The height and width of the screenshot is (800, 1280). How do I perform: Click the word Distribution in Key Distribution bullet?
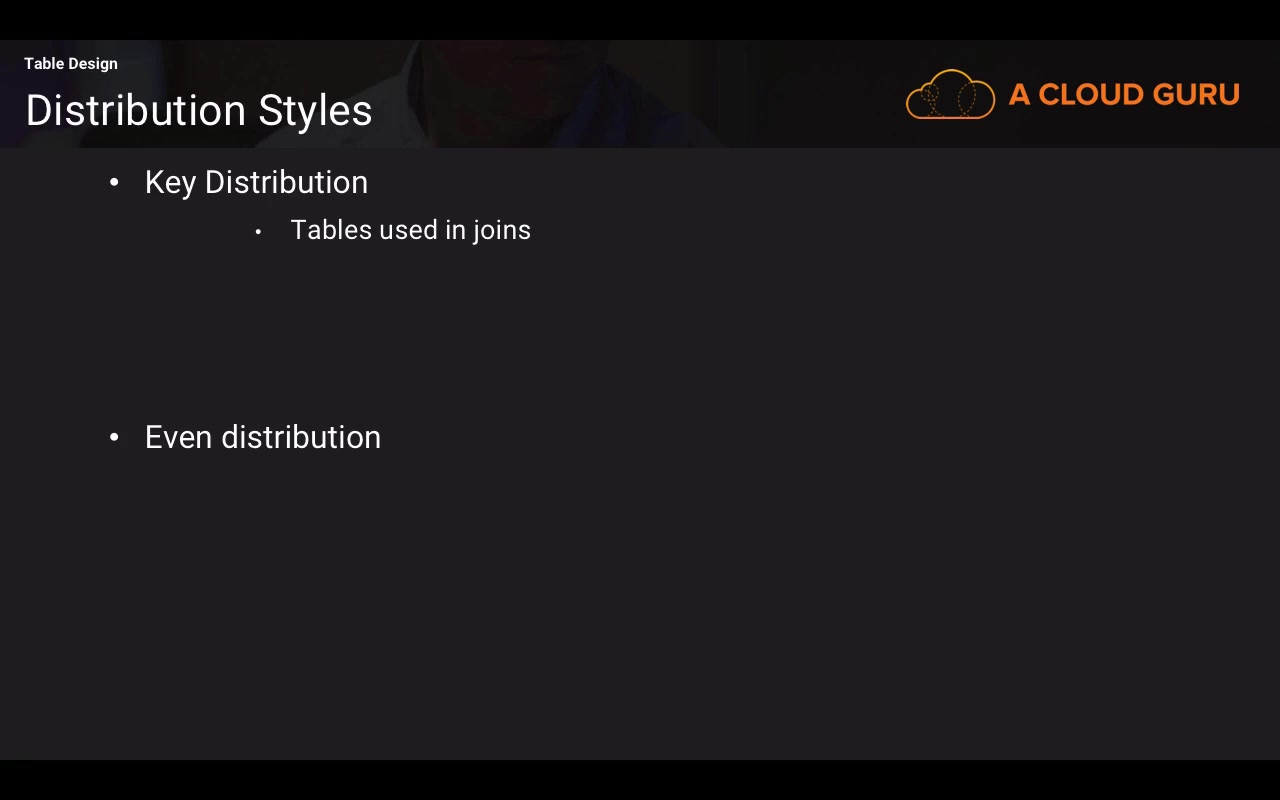click(286, 183)
